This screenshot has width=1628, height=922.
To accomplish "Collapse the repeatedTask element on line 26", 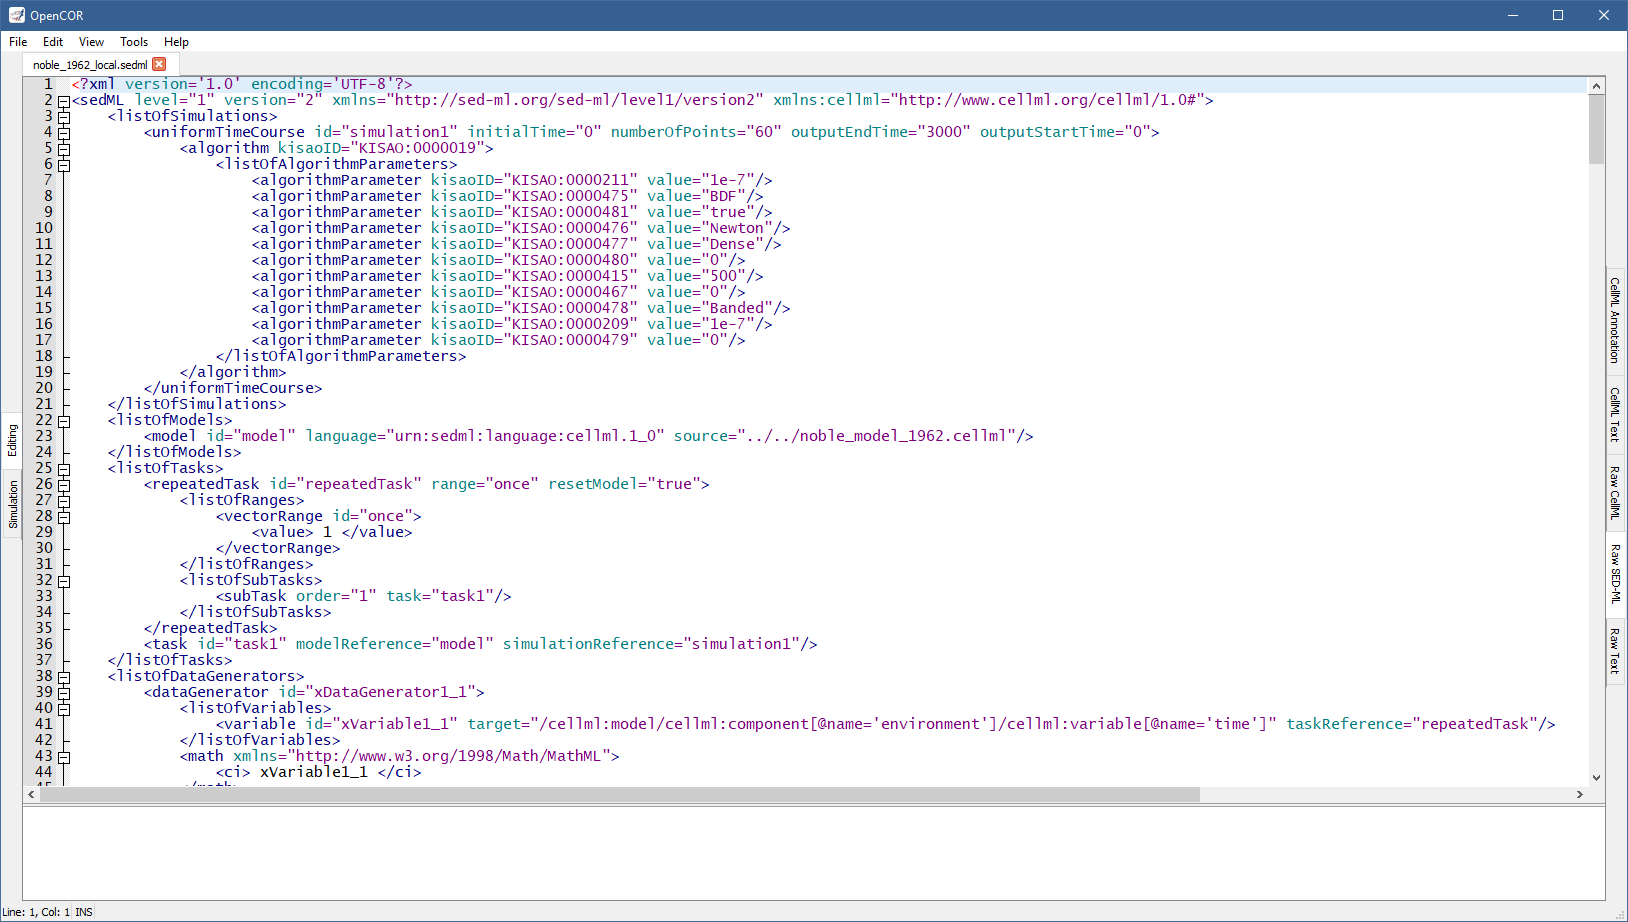I will point(64,485).
